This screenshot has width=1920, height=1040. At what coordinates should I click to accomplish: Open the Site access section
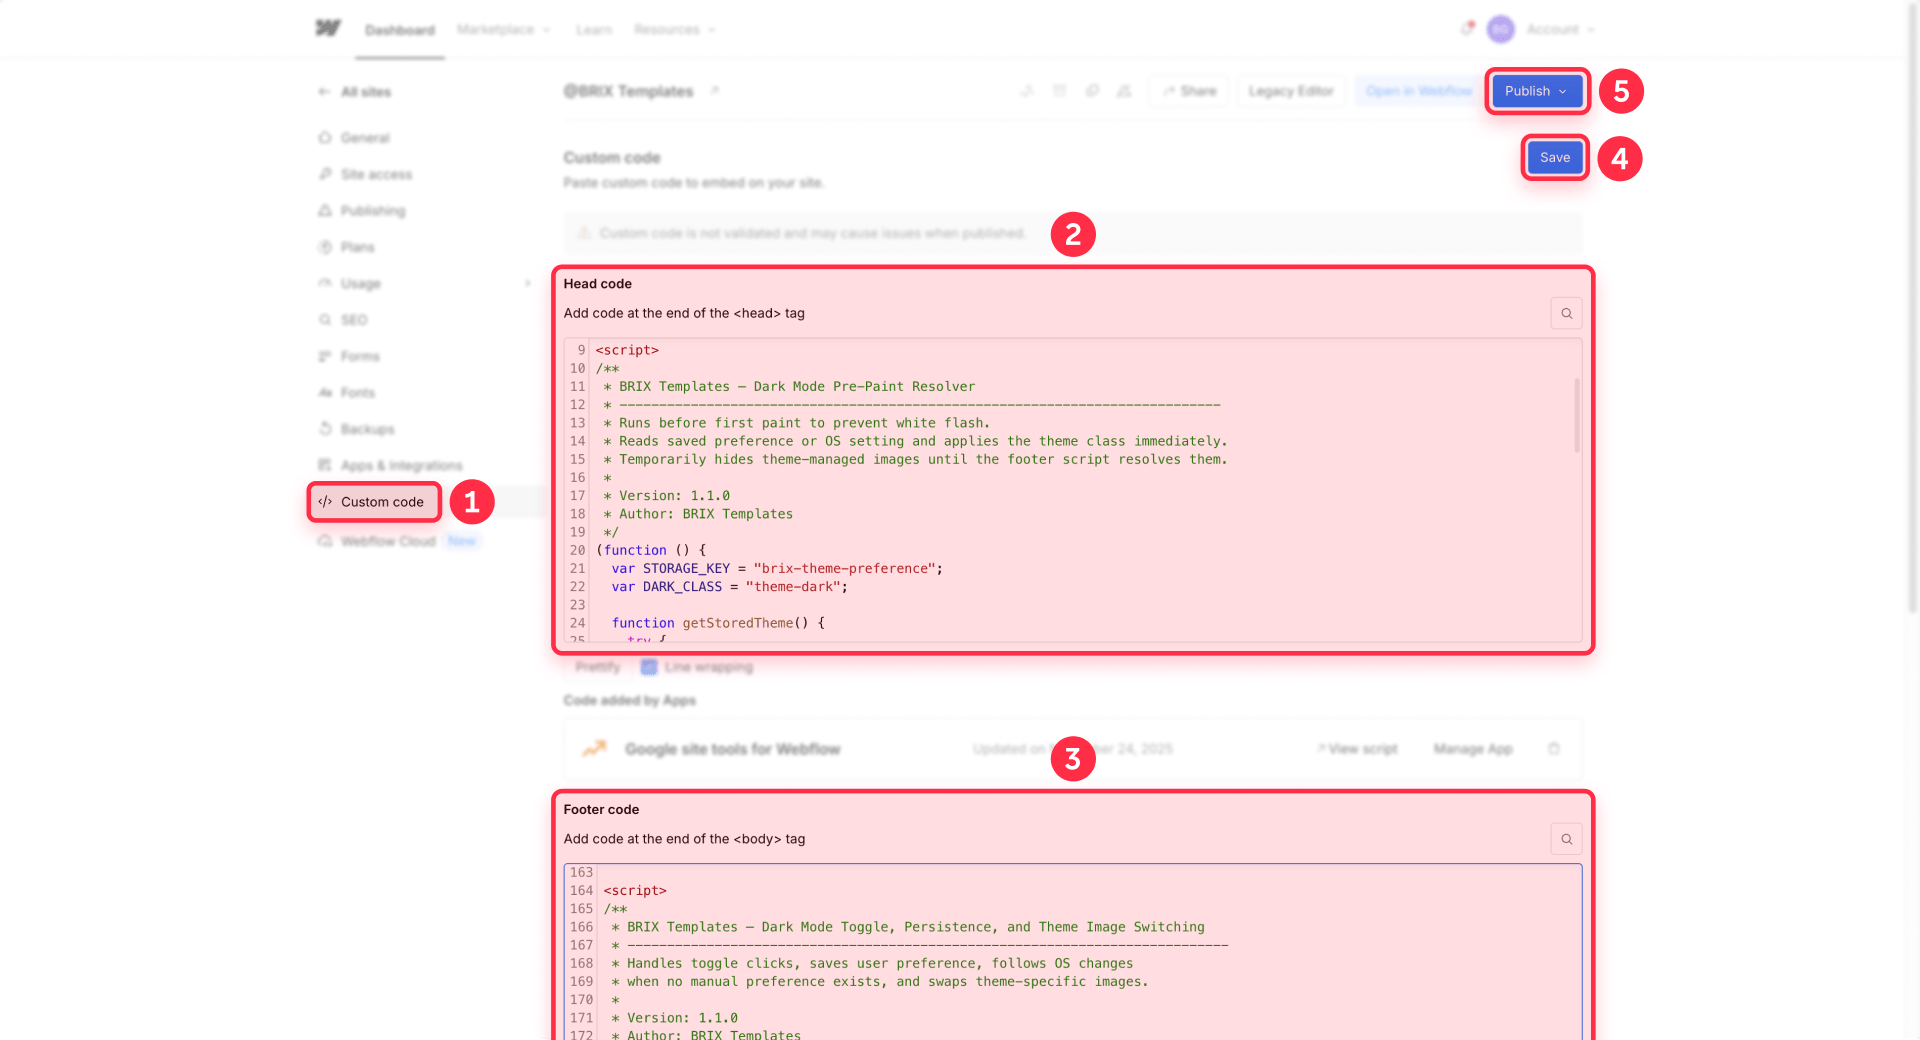(376, 174)
